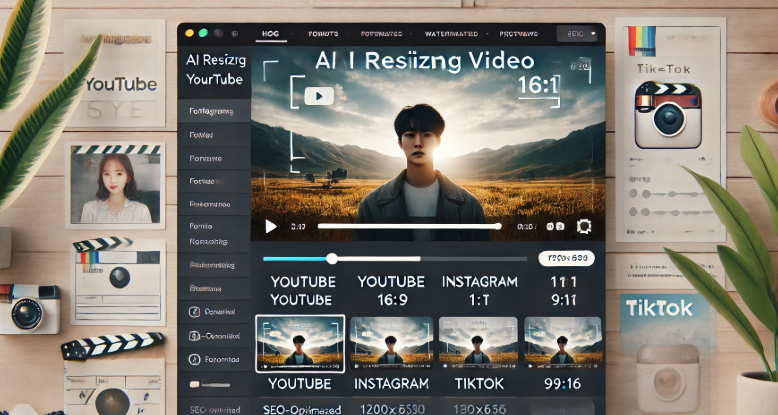778x415 pixels.
Task: Select the second sidebar item 'Fonder'
Action: click(x=214, y=135)
